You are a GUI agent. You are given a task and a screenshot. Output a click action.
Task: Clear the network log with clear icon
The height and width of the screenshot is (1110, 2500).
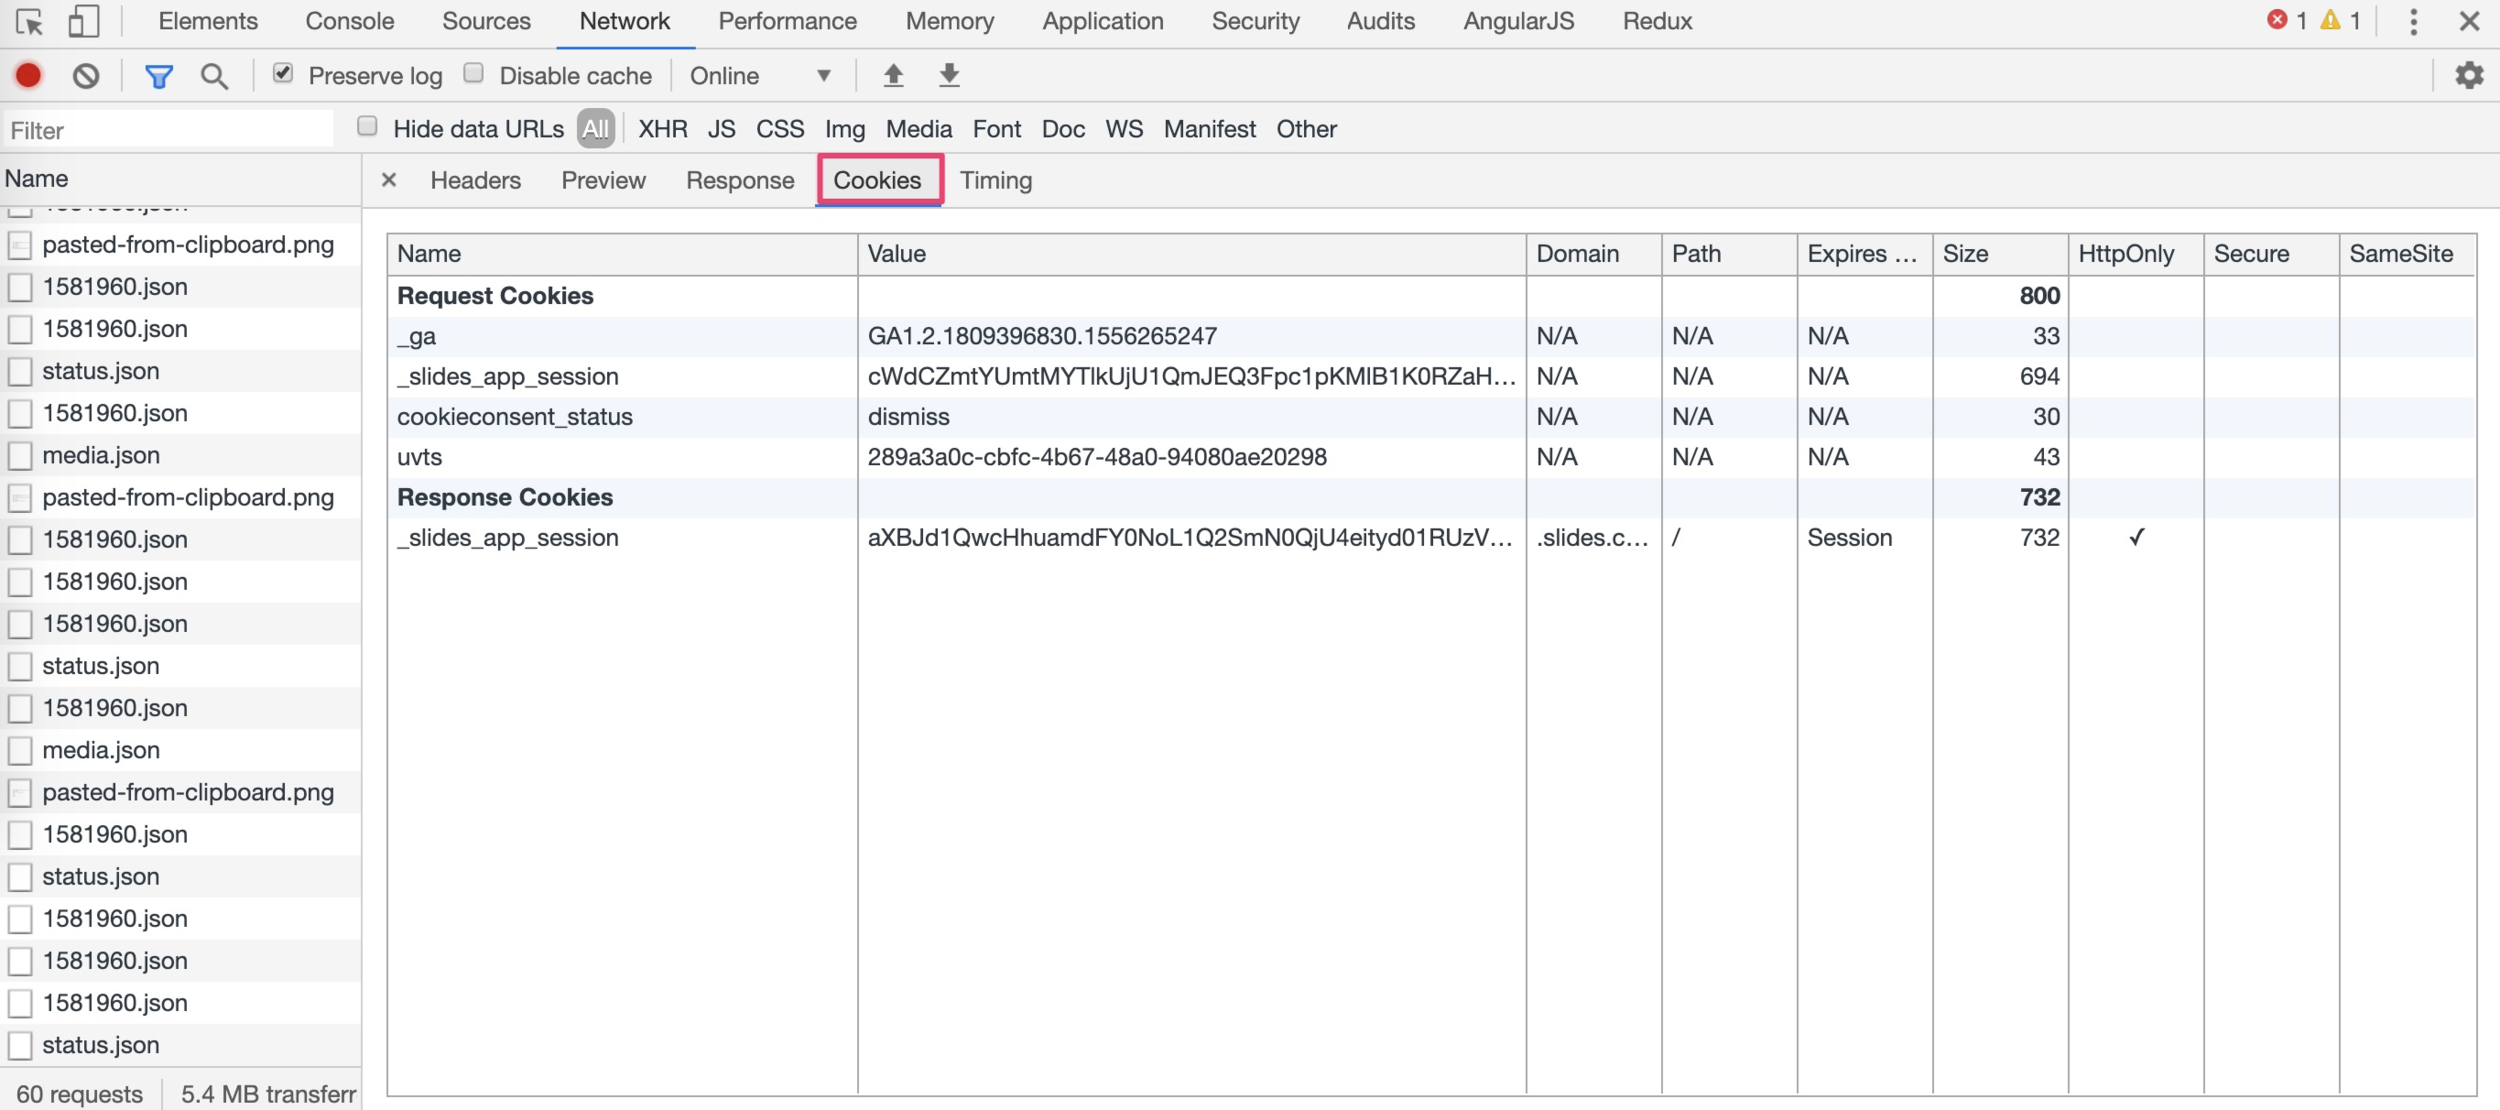tap(86, 75)
